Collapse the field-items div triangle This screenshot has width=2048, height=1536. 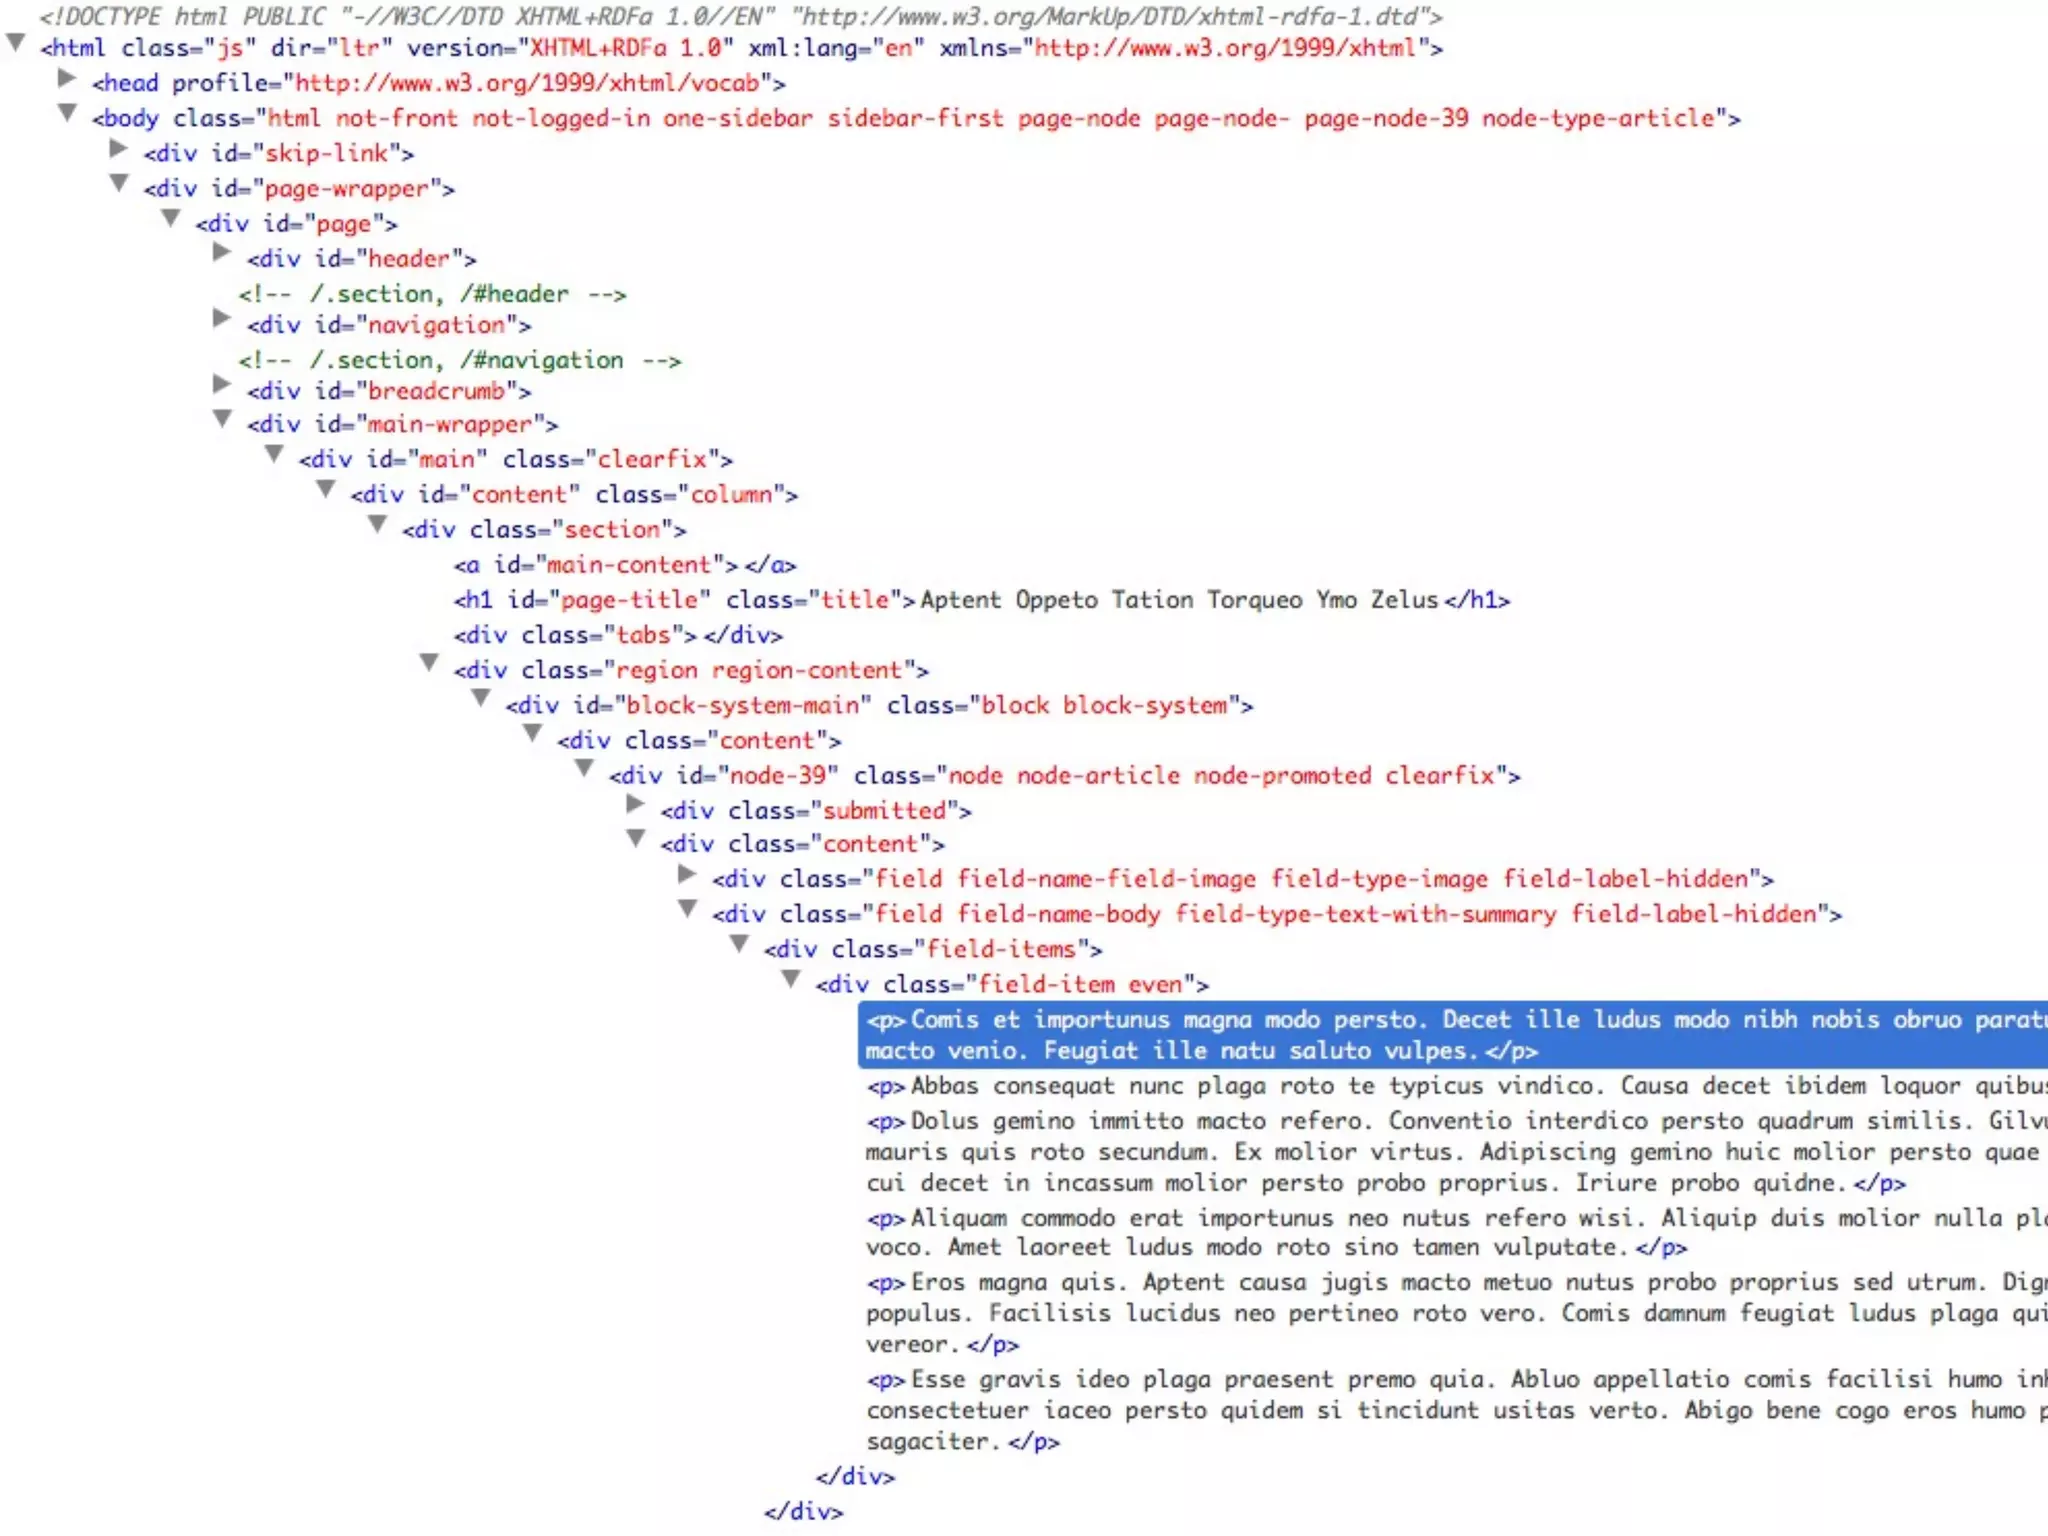click(739, 943)
